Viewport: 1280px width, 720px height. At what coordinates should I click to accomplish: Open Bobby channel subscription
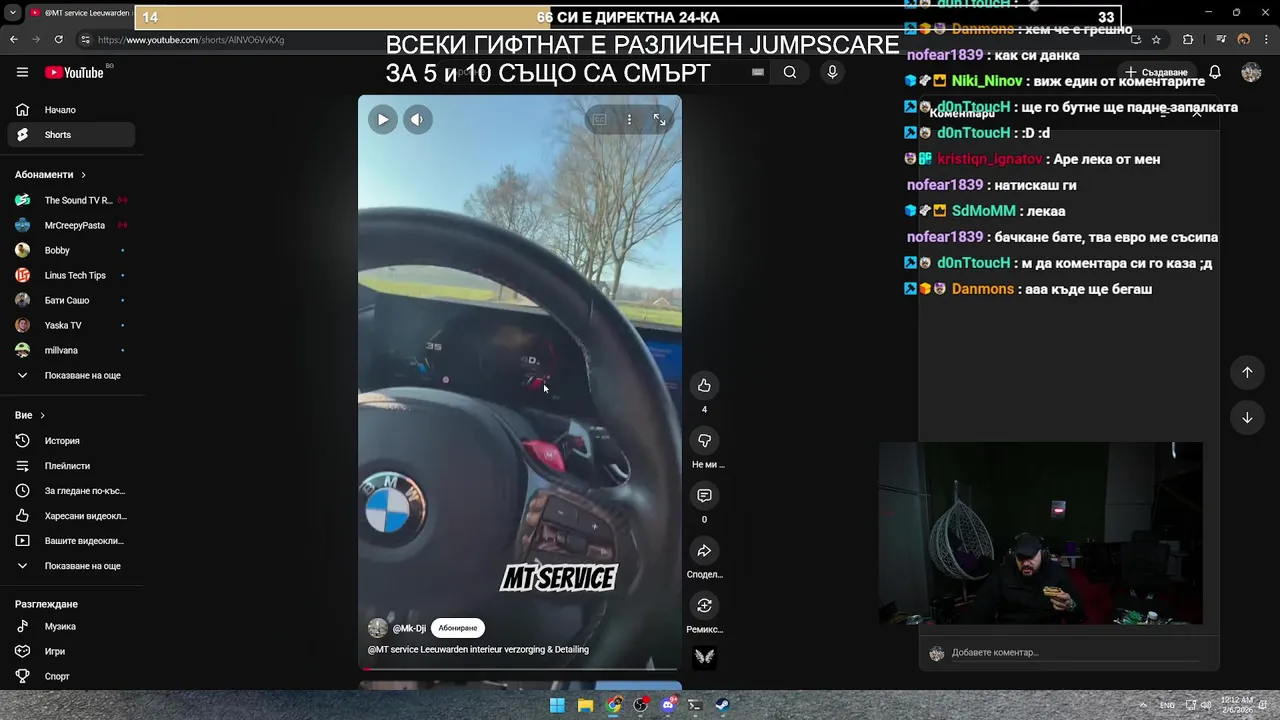(72, 250)
